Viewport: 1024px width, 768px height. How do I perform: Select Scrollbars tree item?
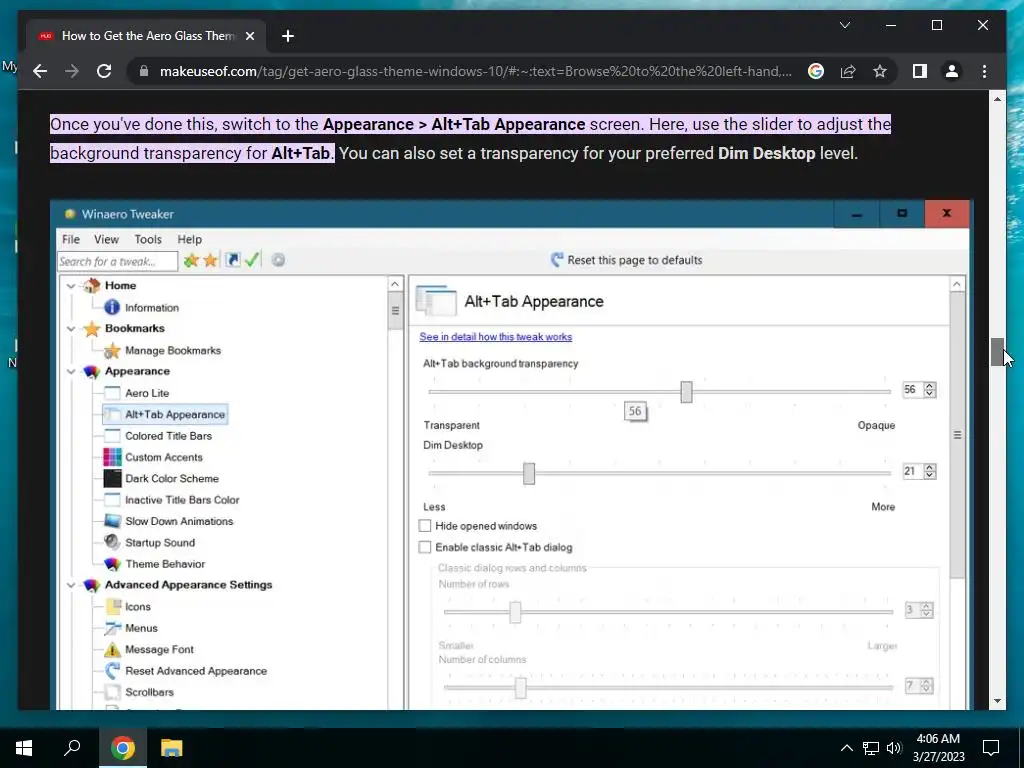[150, 692]
